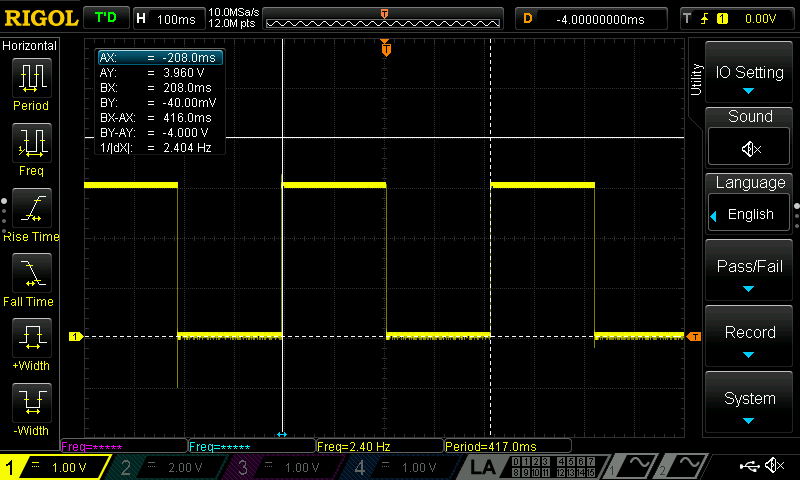Screen dimensions: 800x480
Task: Click the D -4.00000000ms delay field
Action: [x=591, y=19]
